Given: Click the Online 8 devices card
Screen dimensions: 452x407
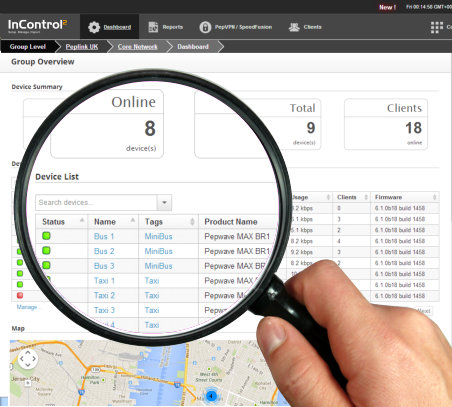Looking at the screenshot, I should pyautogui.click(x=107, y=124).
